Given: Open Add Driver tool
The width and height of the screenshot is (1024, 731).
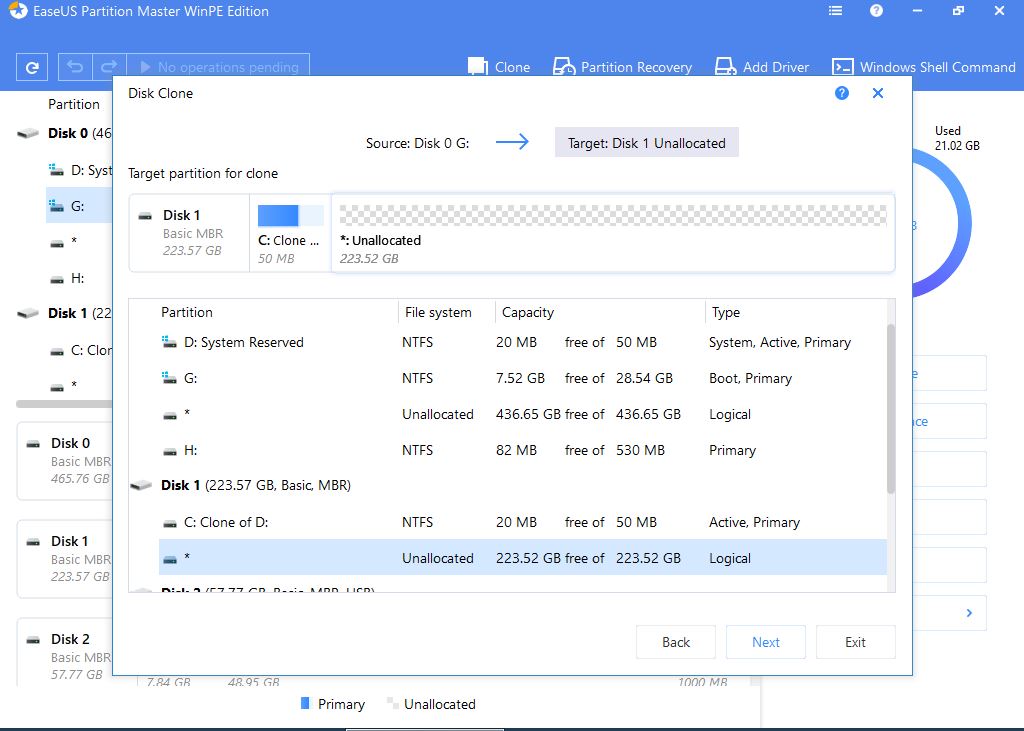Looking at the screenshot, I should pyautogui.click(x=762, y=67).
